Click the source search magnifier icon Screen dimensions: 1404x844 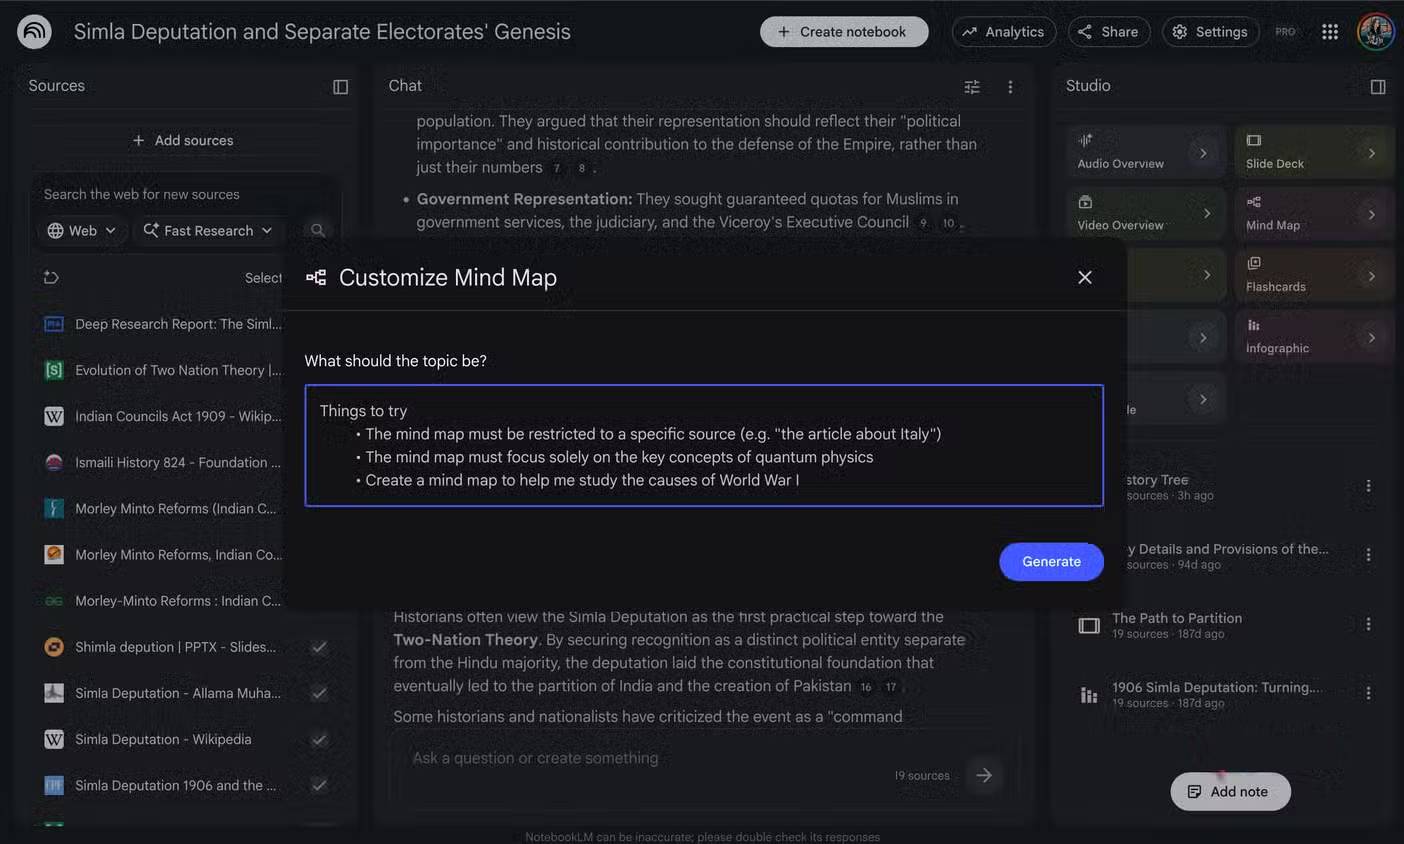(x=318, y=230)
